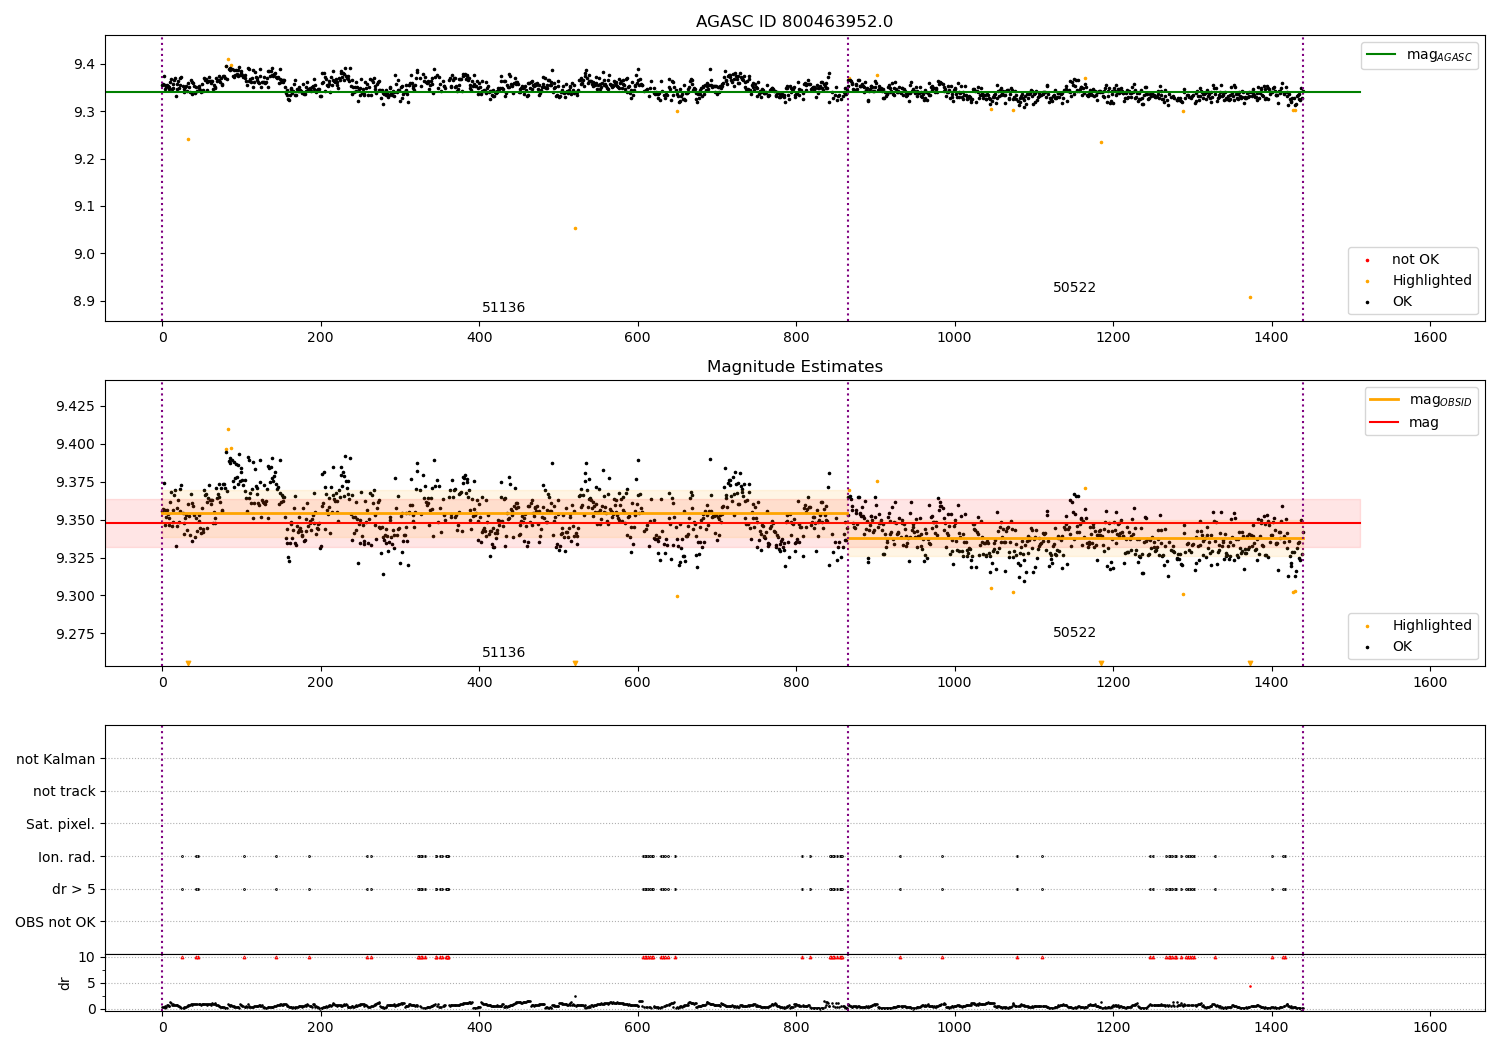Click orange outlier near 9.24 by left dotted line

(x=188, y=139)
